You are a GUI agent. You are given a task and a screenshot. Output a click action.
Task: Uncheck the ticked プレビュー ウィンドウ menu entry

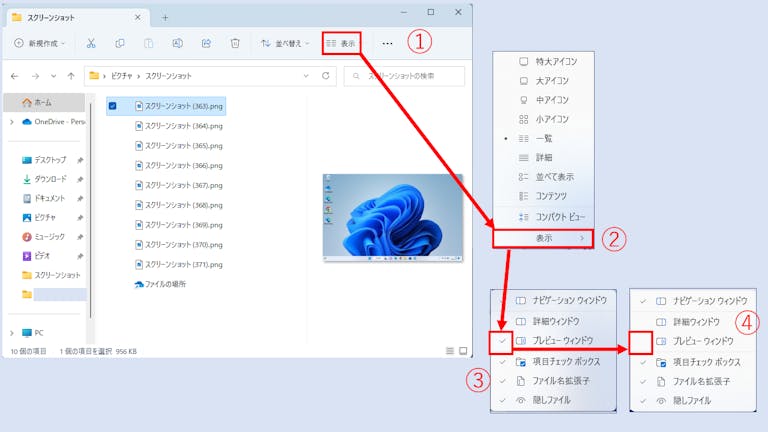[x=553, y=340]
